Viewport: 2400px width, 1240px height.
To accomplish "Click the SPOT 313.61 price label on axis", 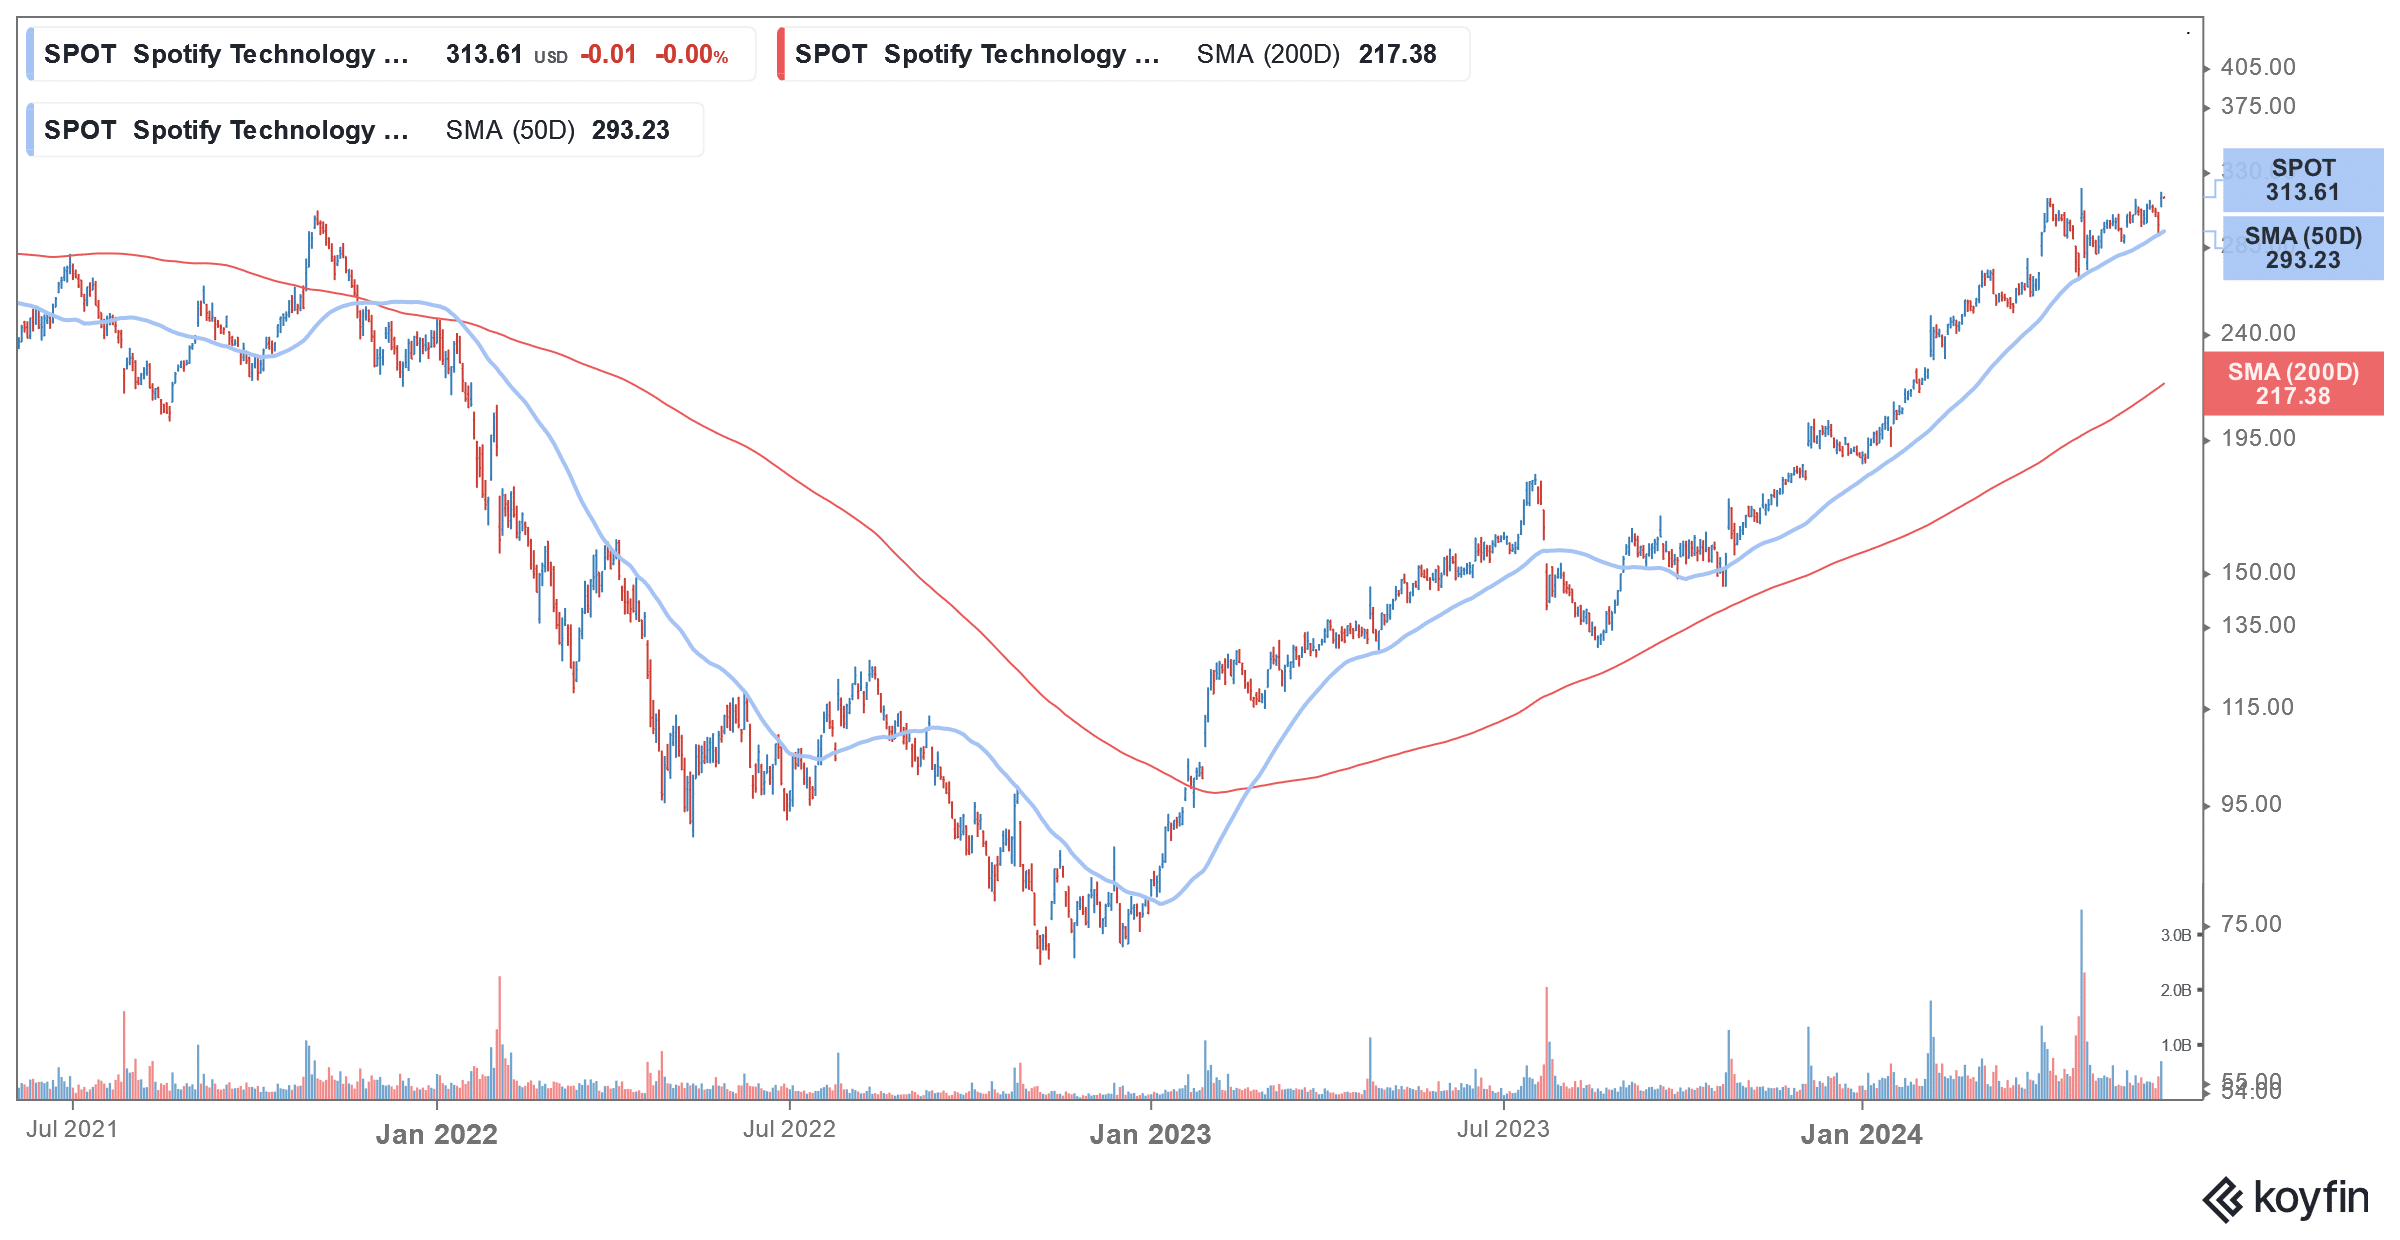I will pos(2302,180).
